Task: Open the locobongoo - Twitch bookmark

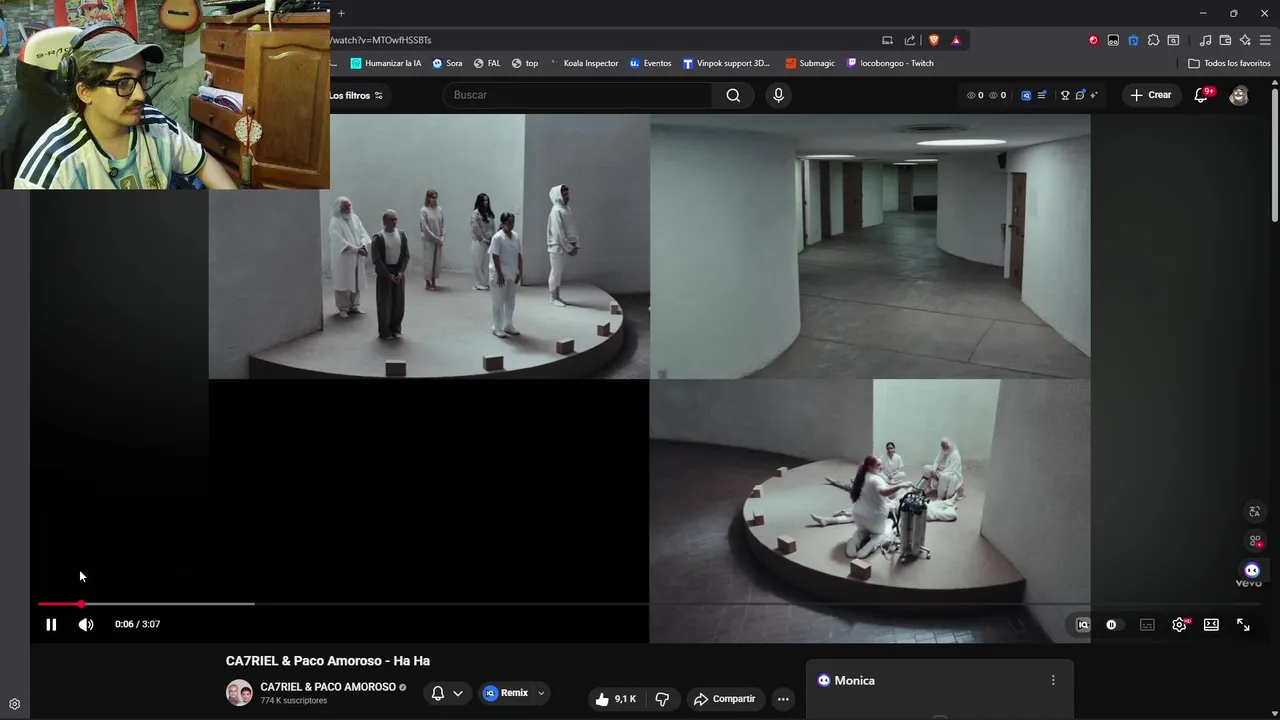Action: point(890,63)
